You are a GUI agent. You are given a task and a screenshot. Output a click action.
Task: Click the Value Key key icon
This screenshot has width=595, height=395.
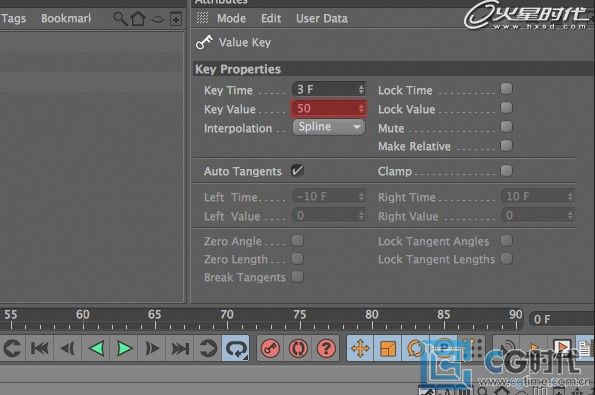click(204, 42)
